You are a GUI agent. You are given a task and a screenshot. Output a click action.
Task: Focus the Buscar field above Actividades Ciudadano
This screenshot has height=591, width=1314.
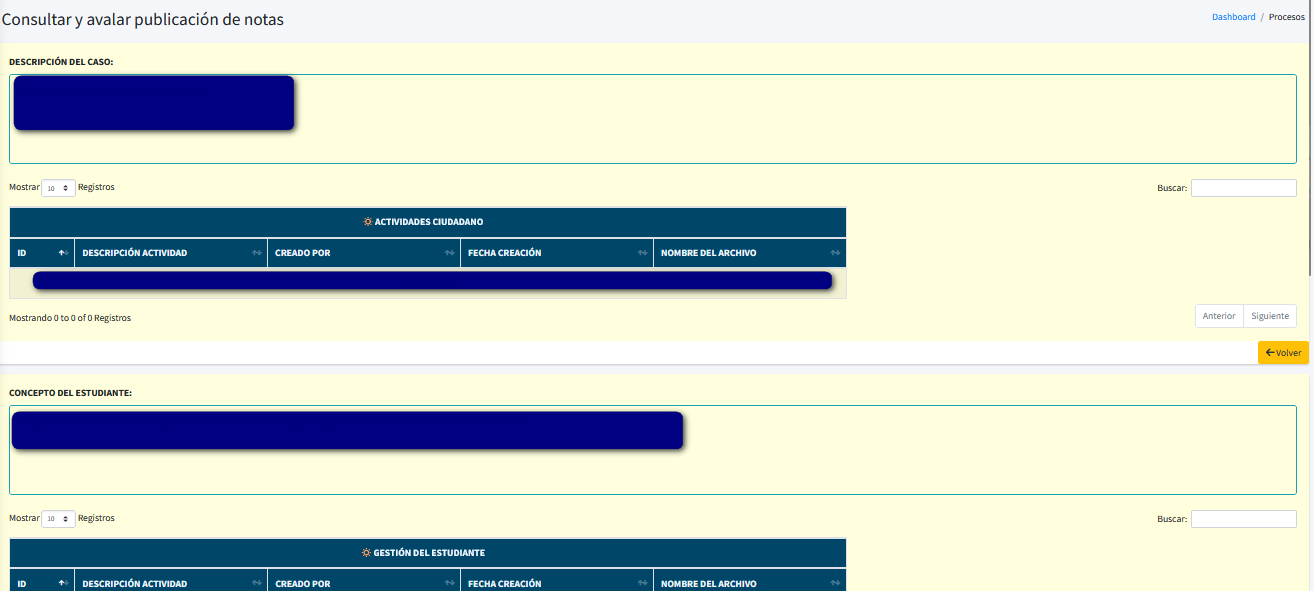tap(1243, 188)
